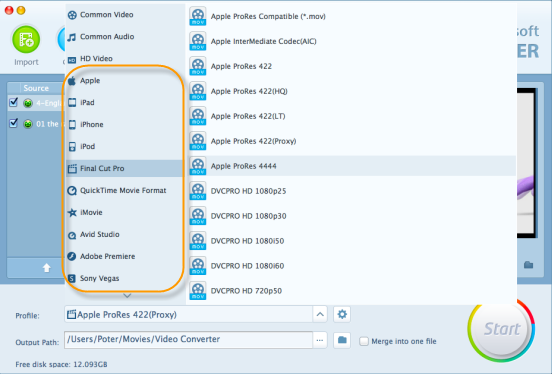Click the mov icon beside DVCPRO HD 720p50
This screenshot has width=552, height=374.
coord(197,291)
